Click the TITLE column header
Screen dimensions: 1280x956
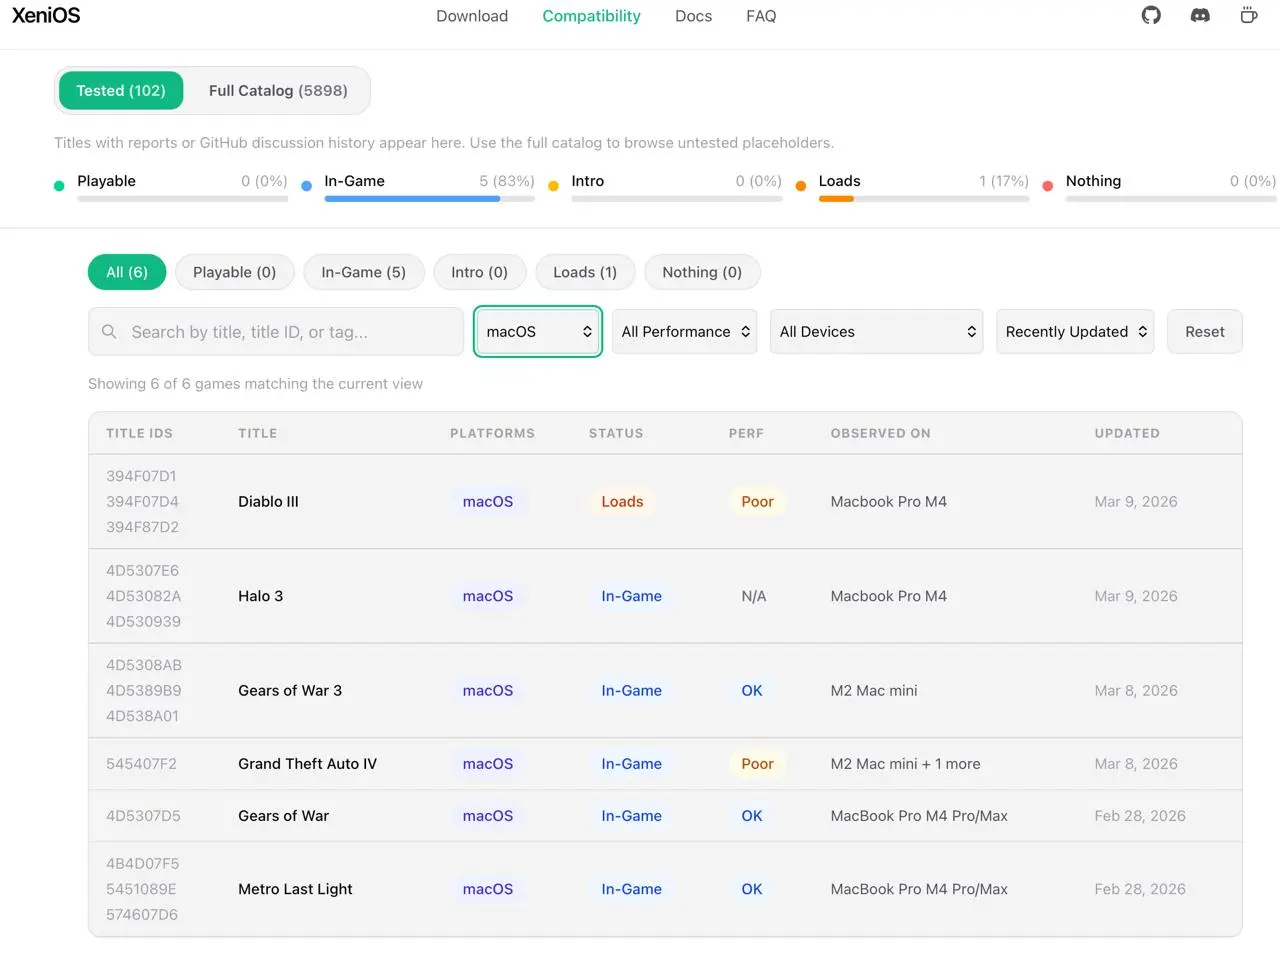pyautogui.click(x=257, y=434)
